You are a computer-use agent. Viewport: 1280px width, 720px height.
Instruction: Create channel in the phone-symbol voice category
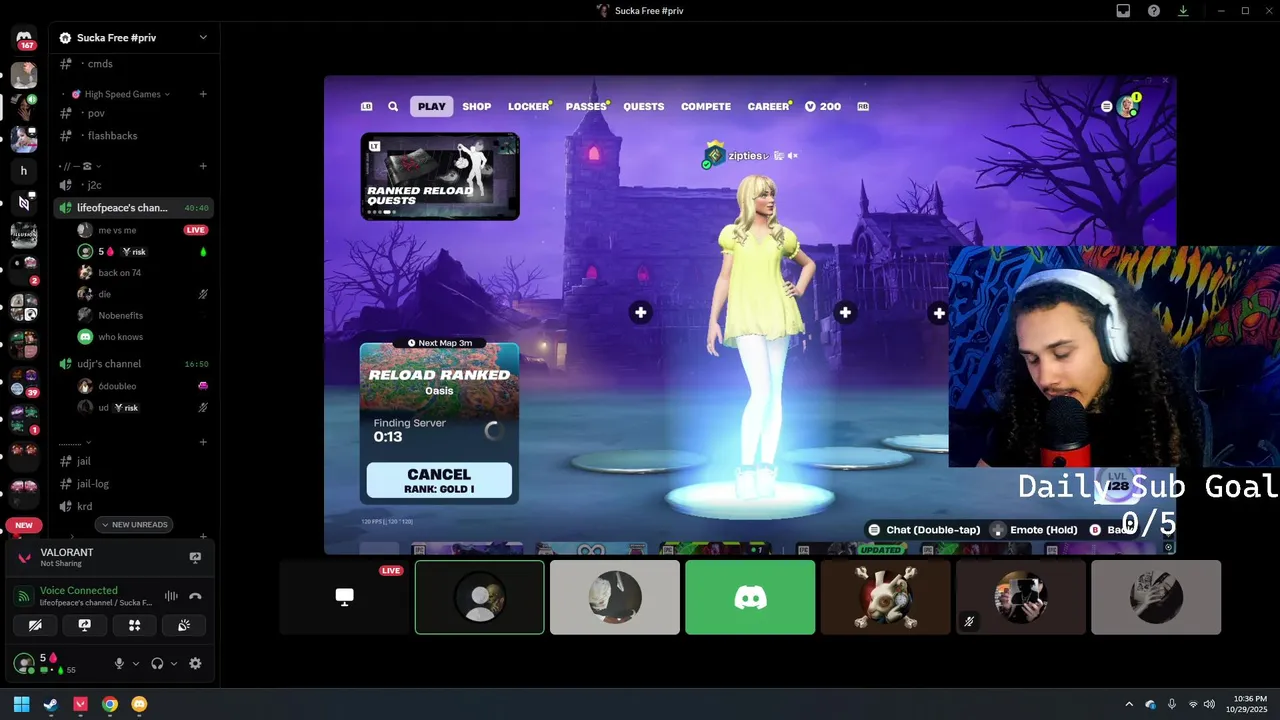point(203,166)
